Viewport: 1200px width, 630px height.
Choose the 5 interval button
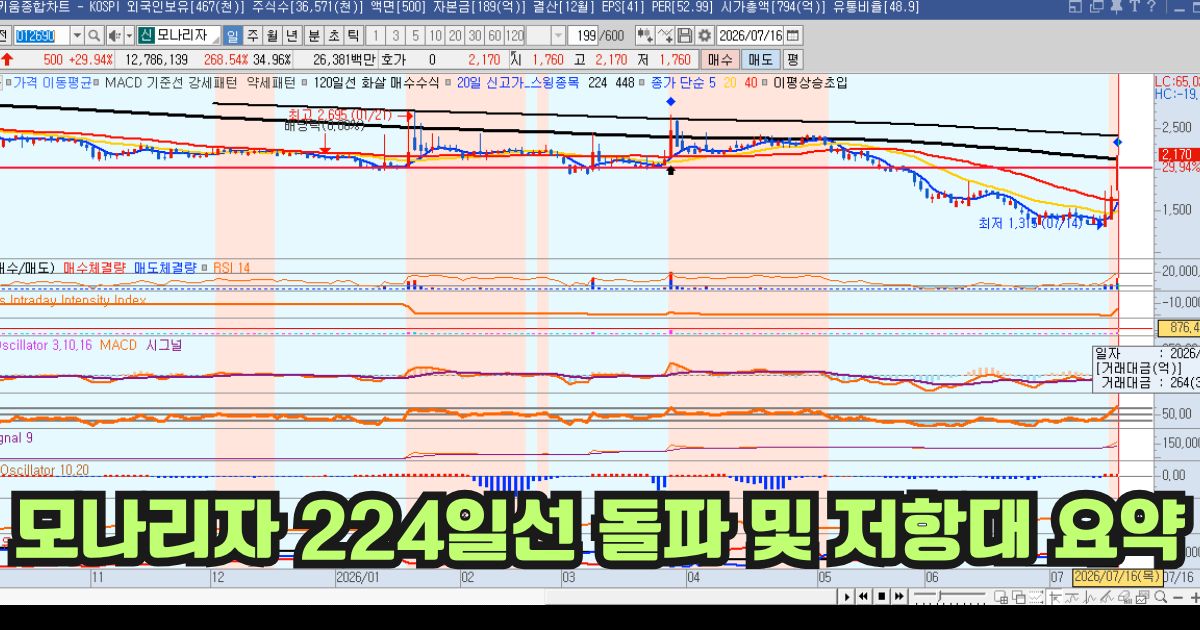(x=415, y=36)
